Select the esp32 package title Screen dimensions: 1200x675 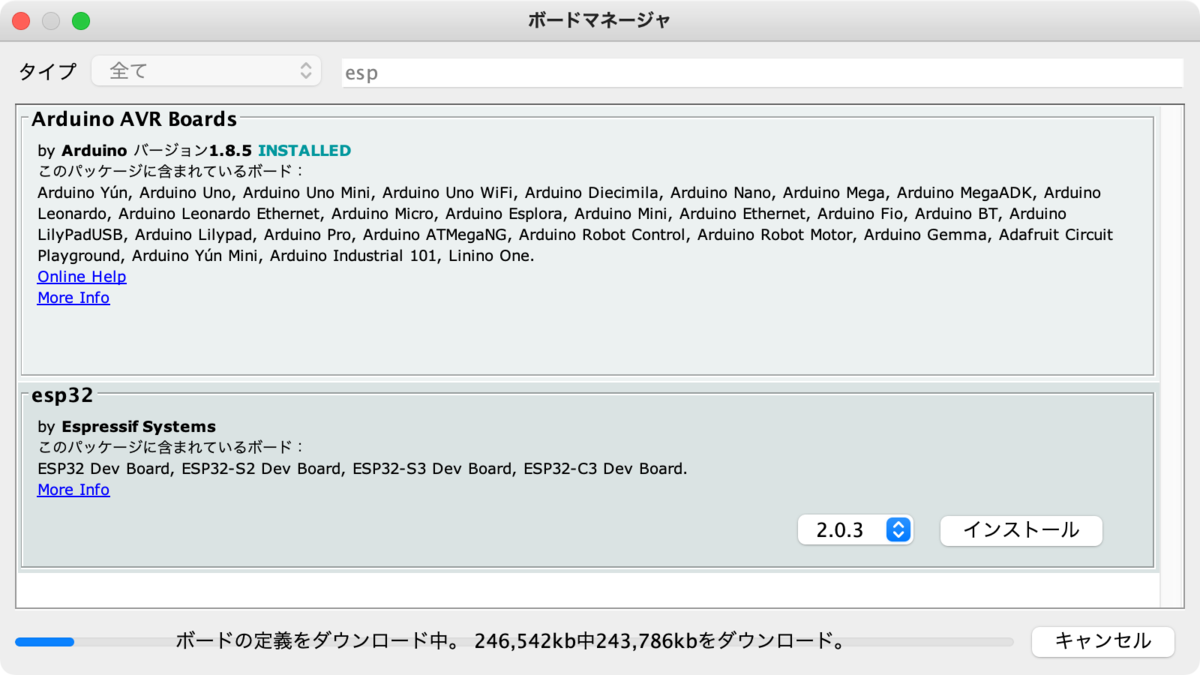click(x=62, y=395)
